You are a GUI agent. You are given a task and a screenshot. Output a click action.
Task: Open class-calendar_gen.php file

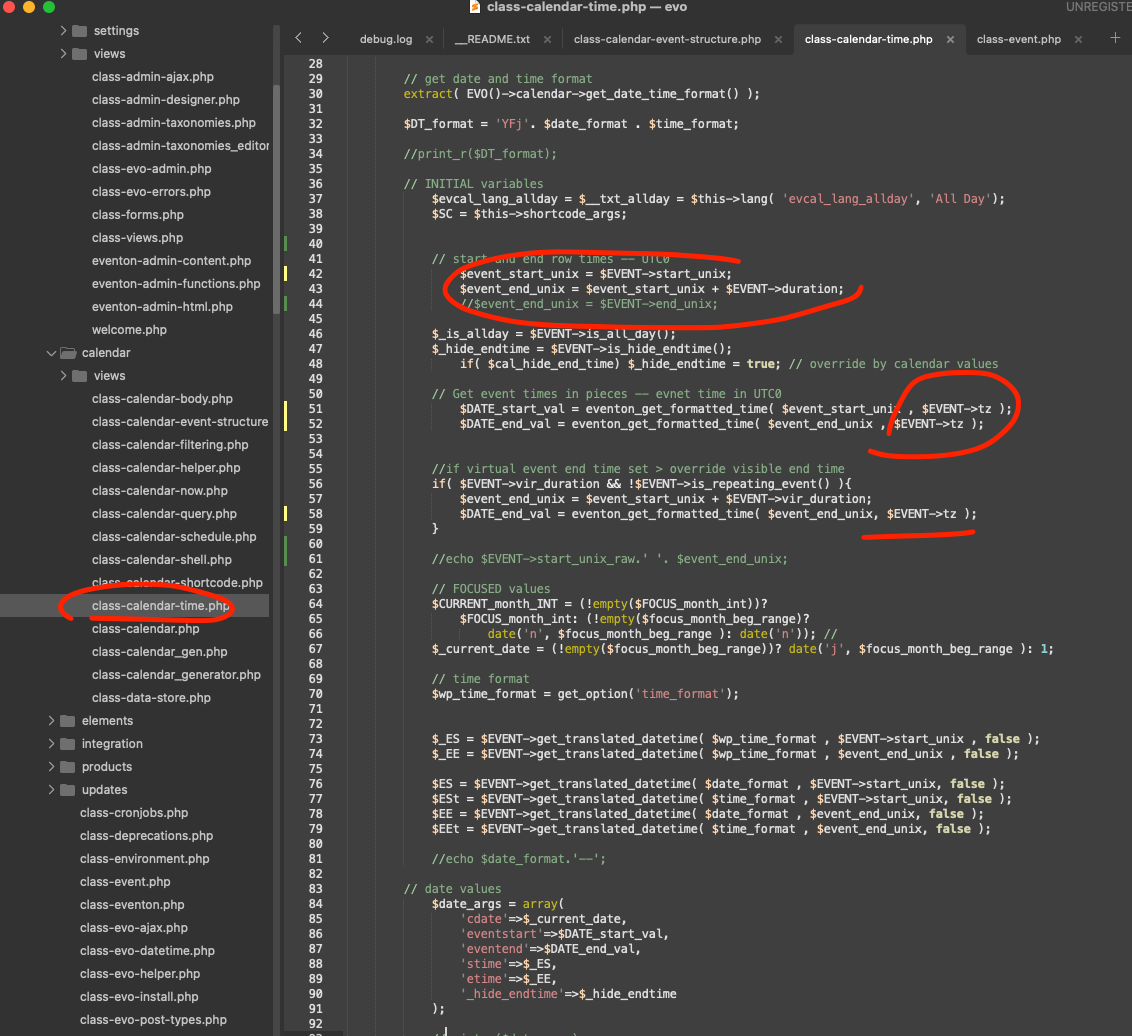click(160, 652)
